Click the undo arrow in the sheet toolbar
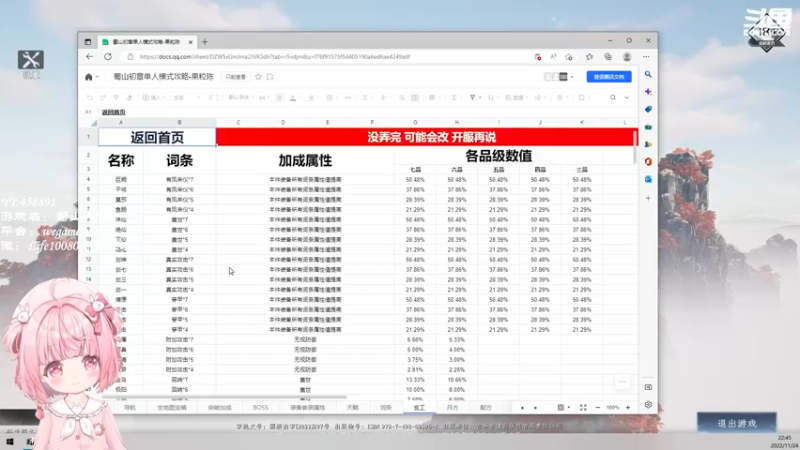The height and width of the screenshot is (450, 800). [89, 97]
